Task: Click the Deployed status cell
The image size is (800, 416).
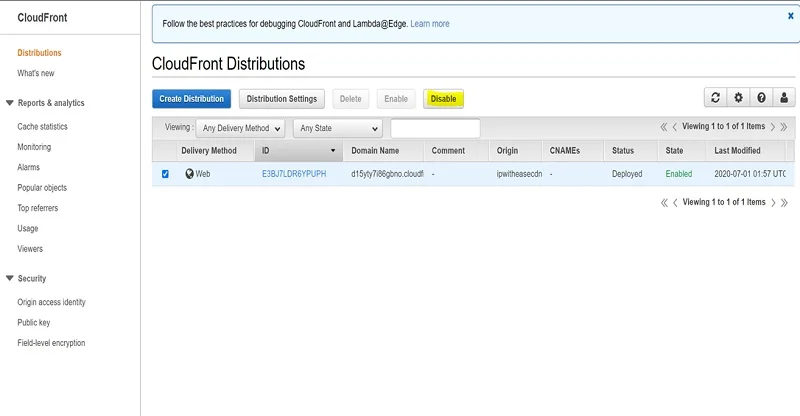Action: point(627,174)
